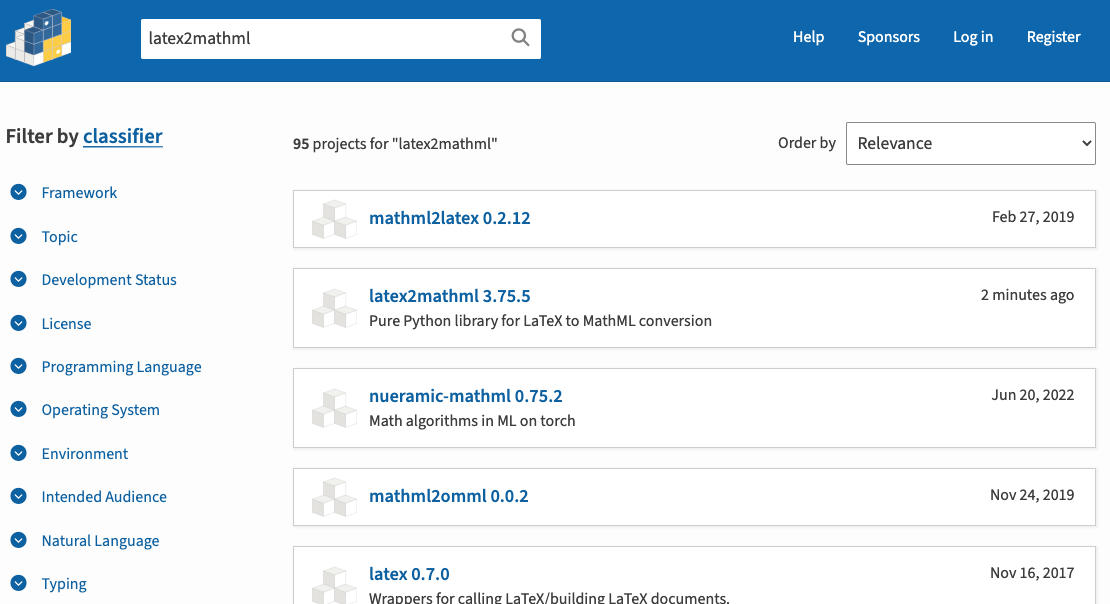Click the 'Feb 27, 2019' date text
This screenshot has width=1110, height=604.
(x=1033, y=217)
